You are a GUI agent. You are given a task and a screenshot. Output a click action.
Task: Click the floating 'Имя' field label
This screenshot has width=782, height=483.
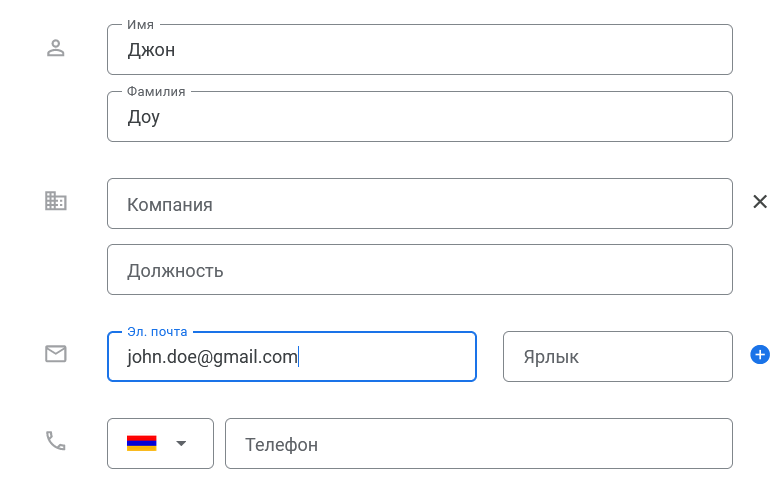coord(140,24)
